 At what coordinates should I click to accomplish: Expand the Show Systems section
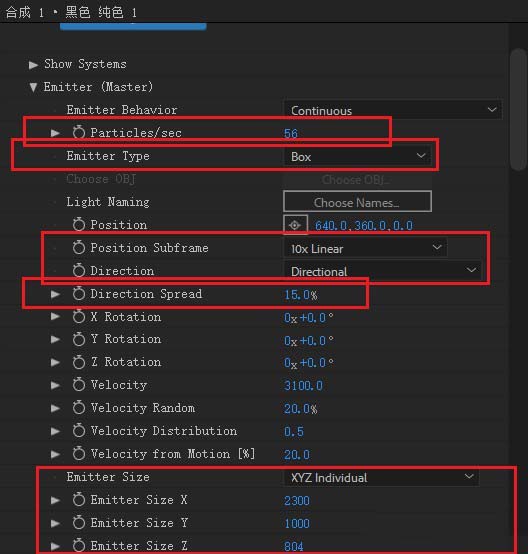tap(34, 65)
